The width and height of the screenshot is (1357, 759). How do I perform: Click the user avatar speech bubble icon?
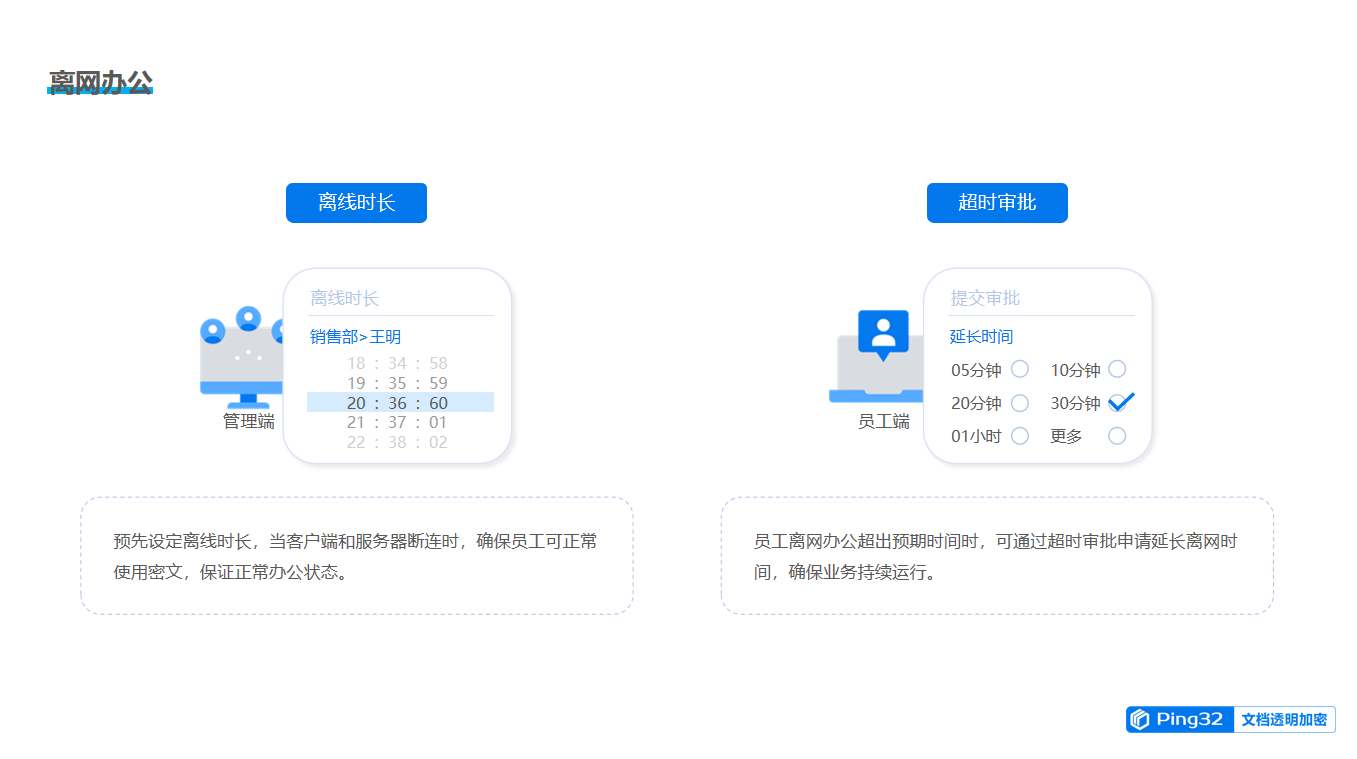[883, 334]
